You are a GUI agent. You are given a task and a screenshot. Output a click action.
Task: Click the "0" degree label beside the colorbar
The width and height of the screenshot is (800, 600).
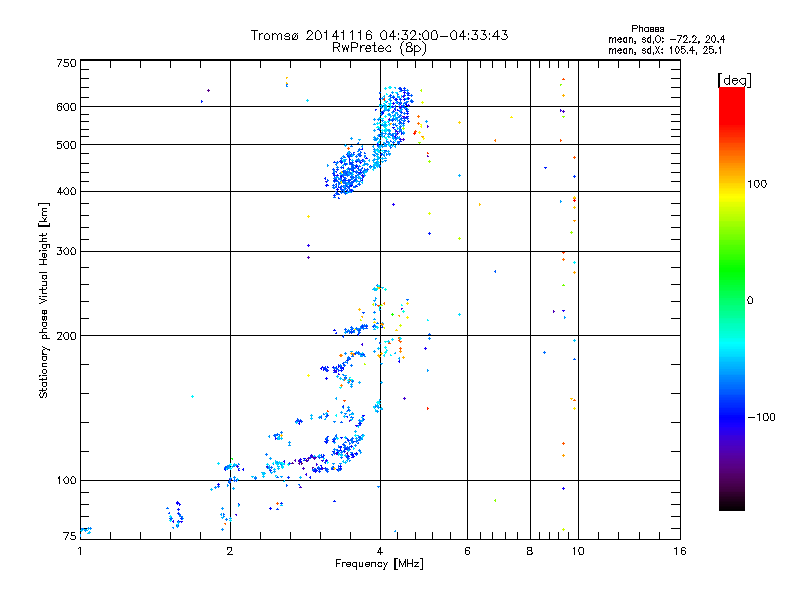pos(750,301)
